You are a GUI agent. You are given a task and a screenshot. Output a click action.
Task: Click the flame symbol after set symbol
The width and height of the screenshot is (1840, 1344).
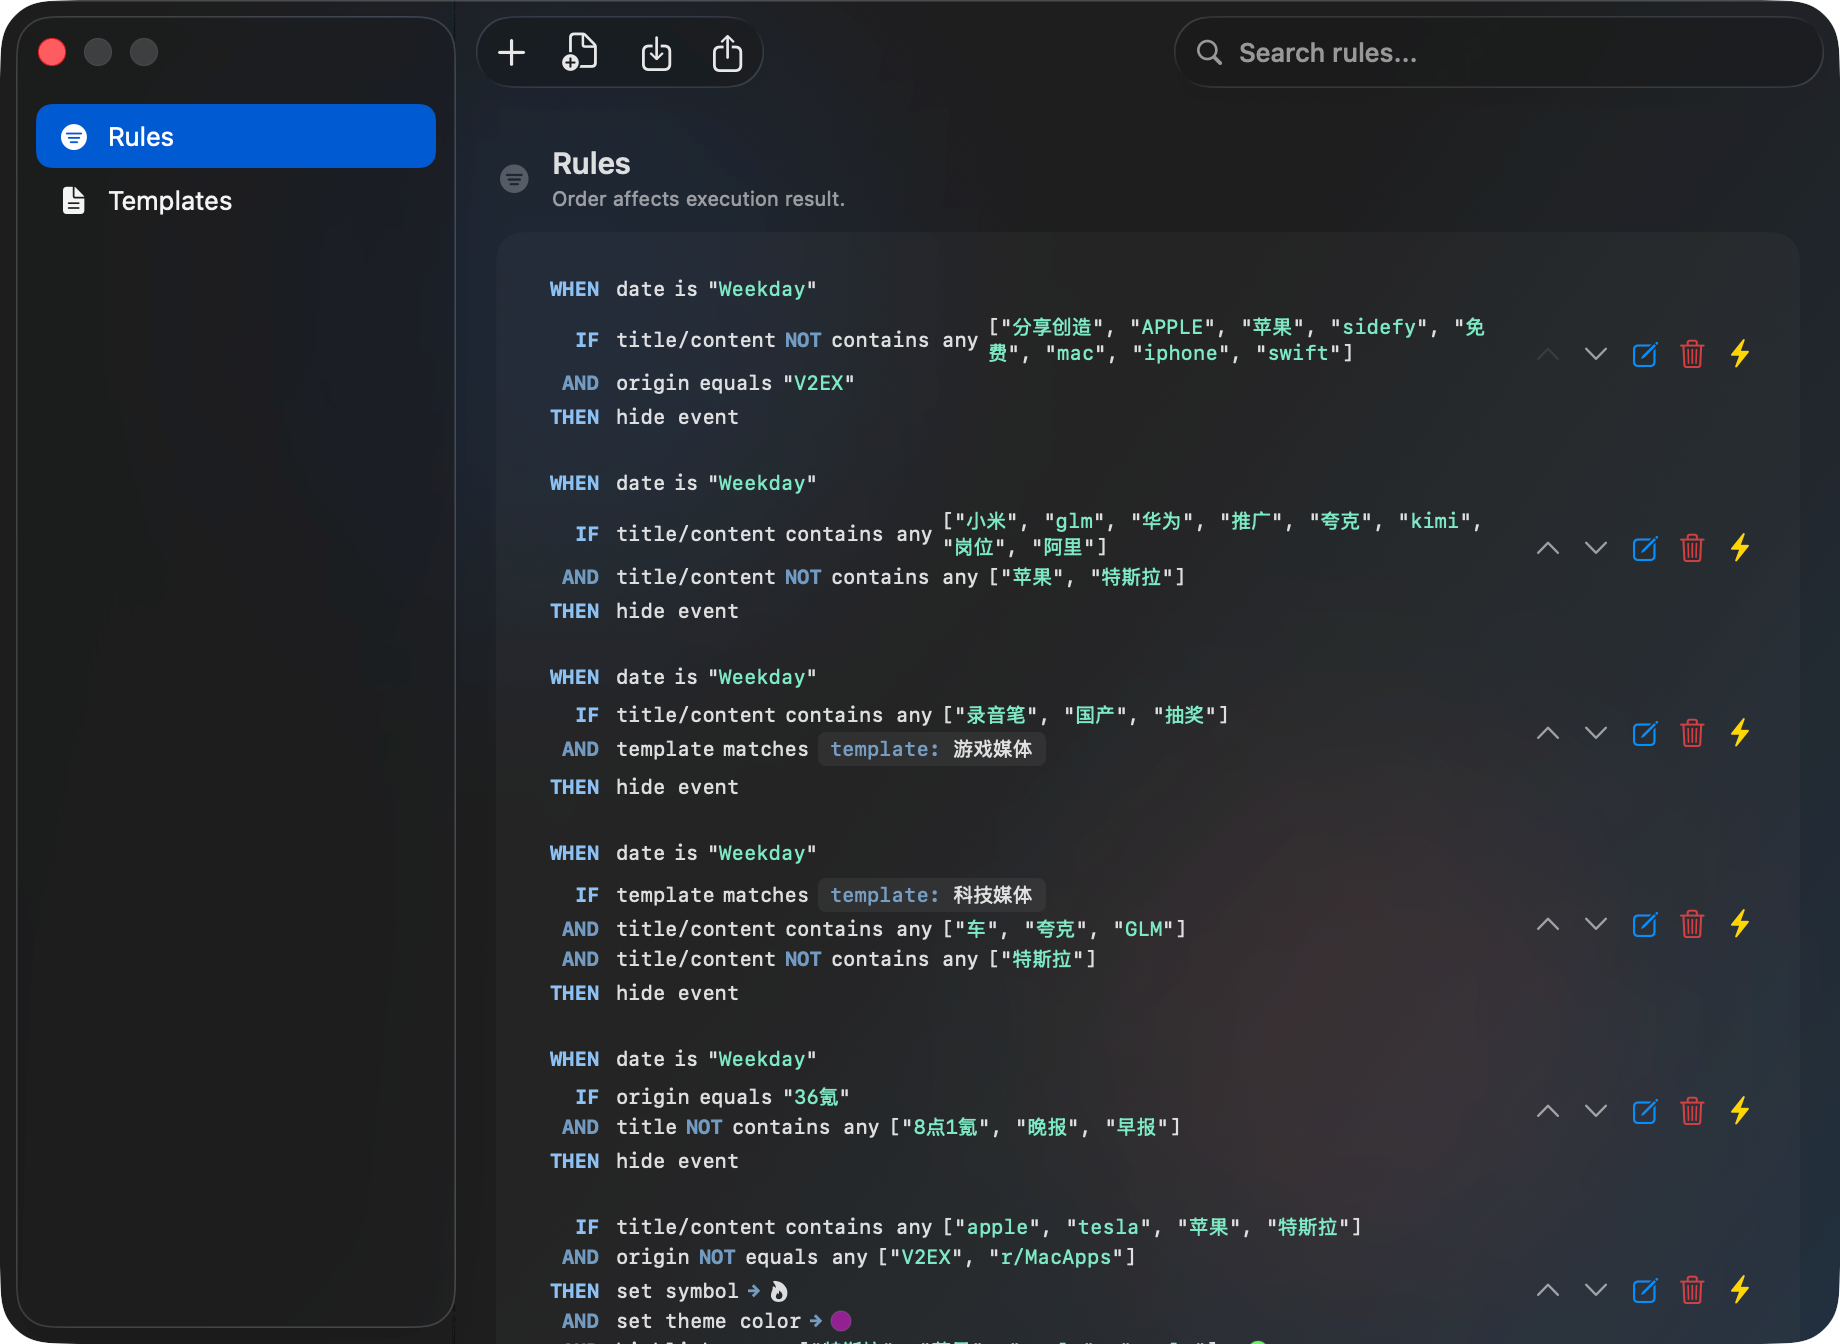point(779,1291)
